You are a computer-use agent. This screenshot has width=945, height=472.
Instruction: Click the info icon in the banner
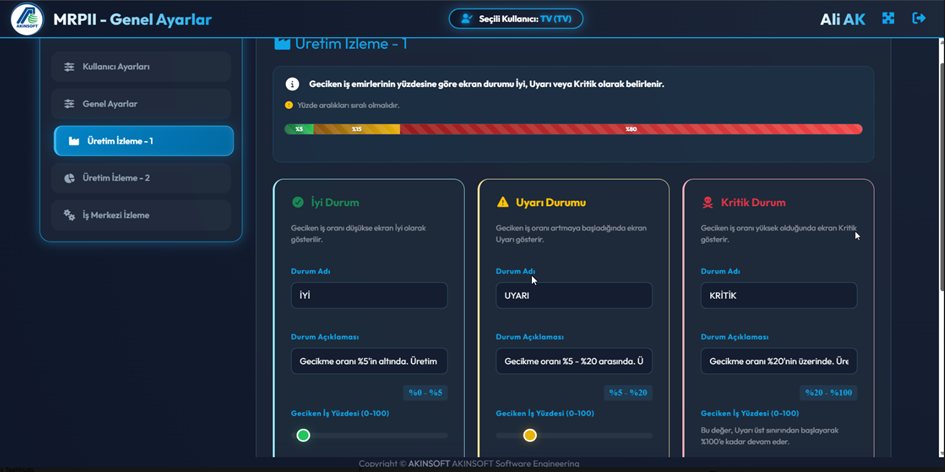[292, 85]
